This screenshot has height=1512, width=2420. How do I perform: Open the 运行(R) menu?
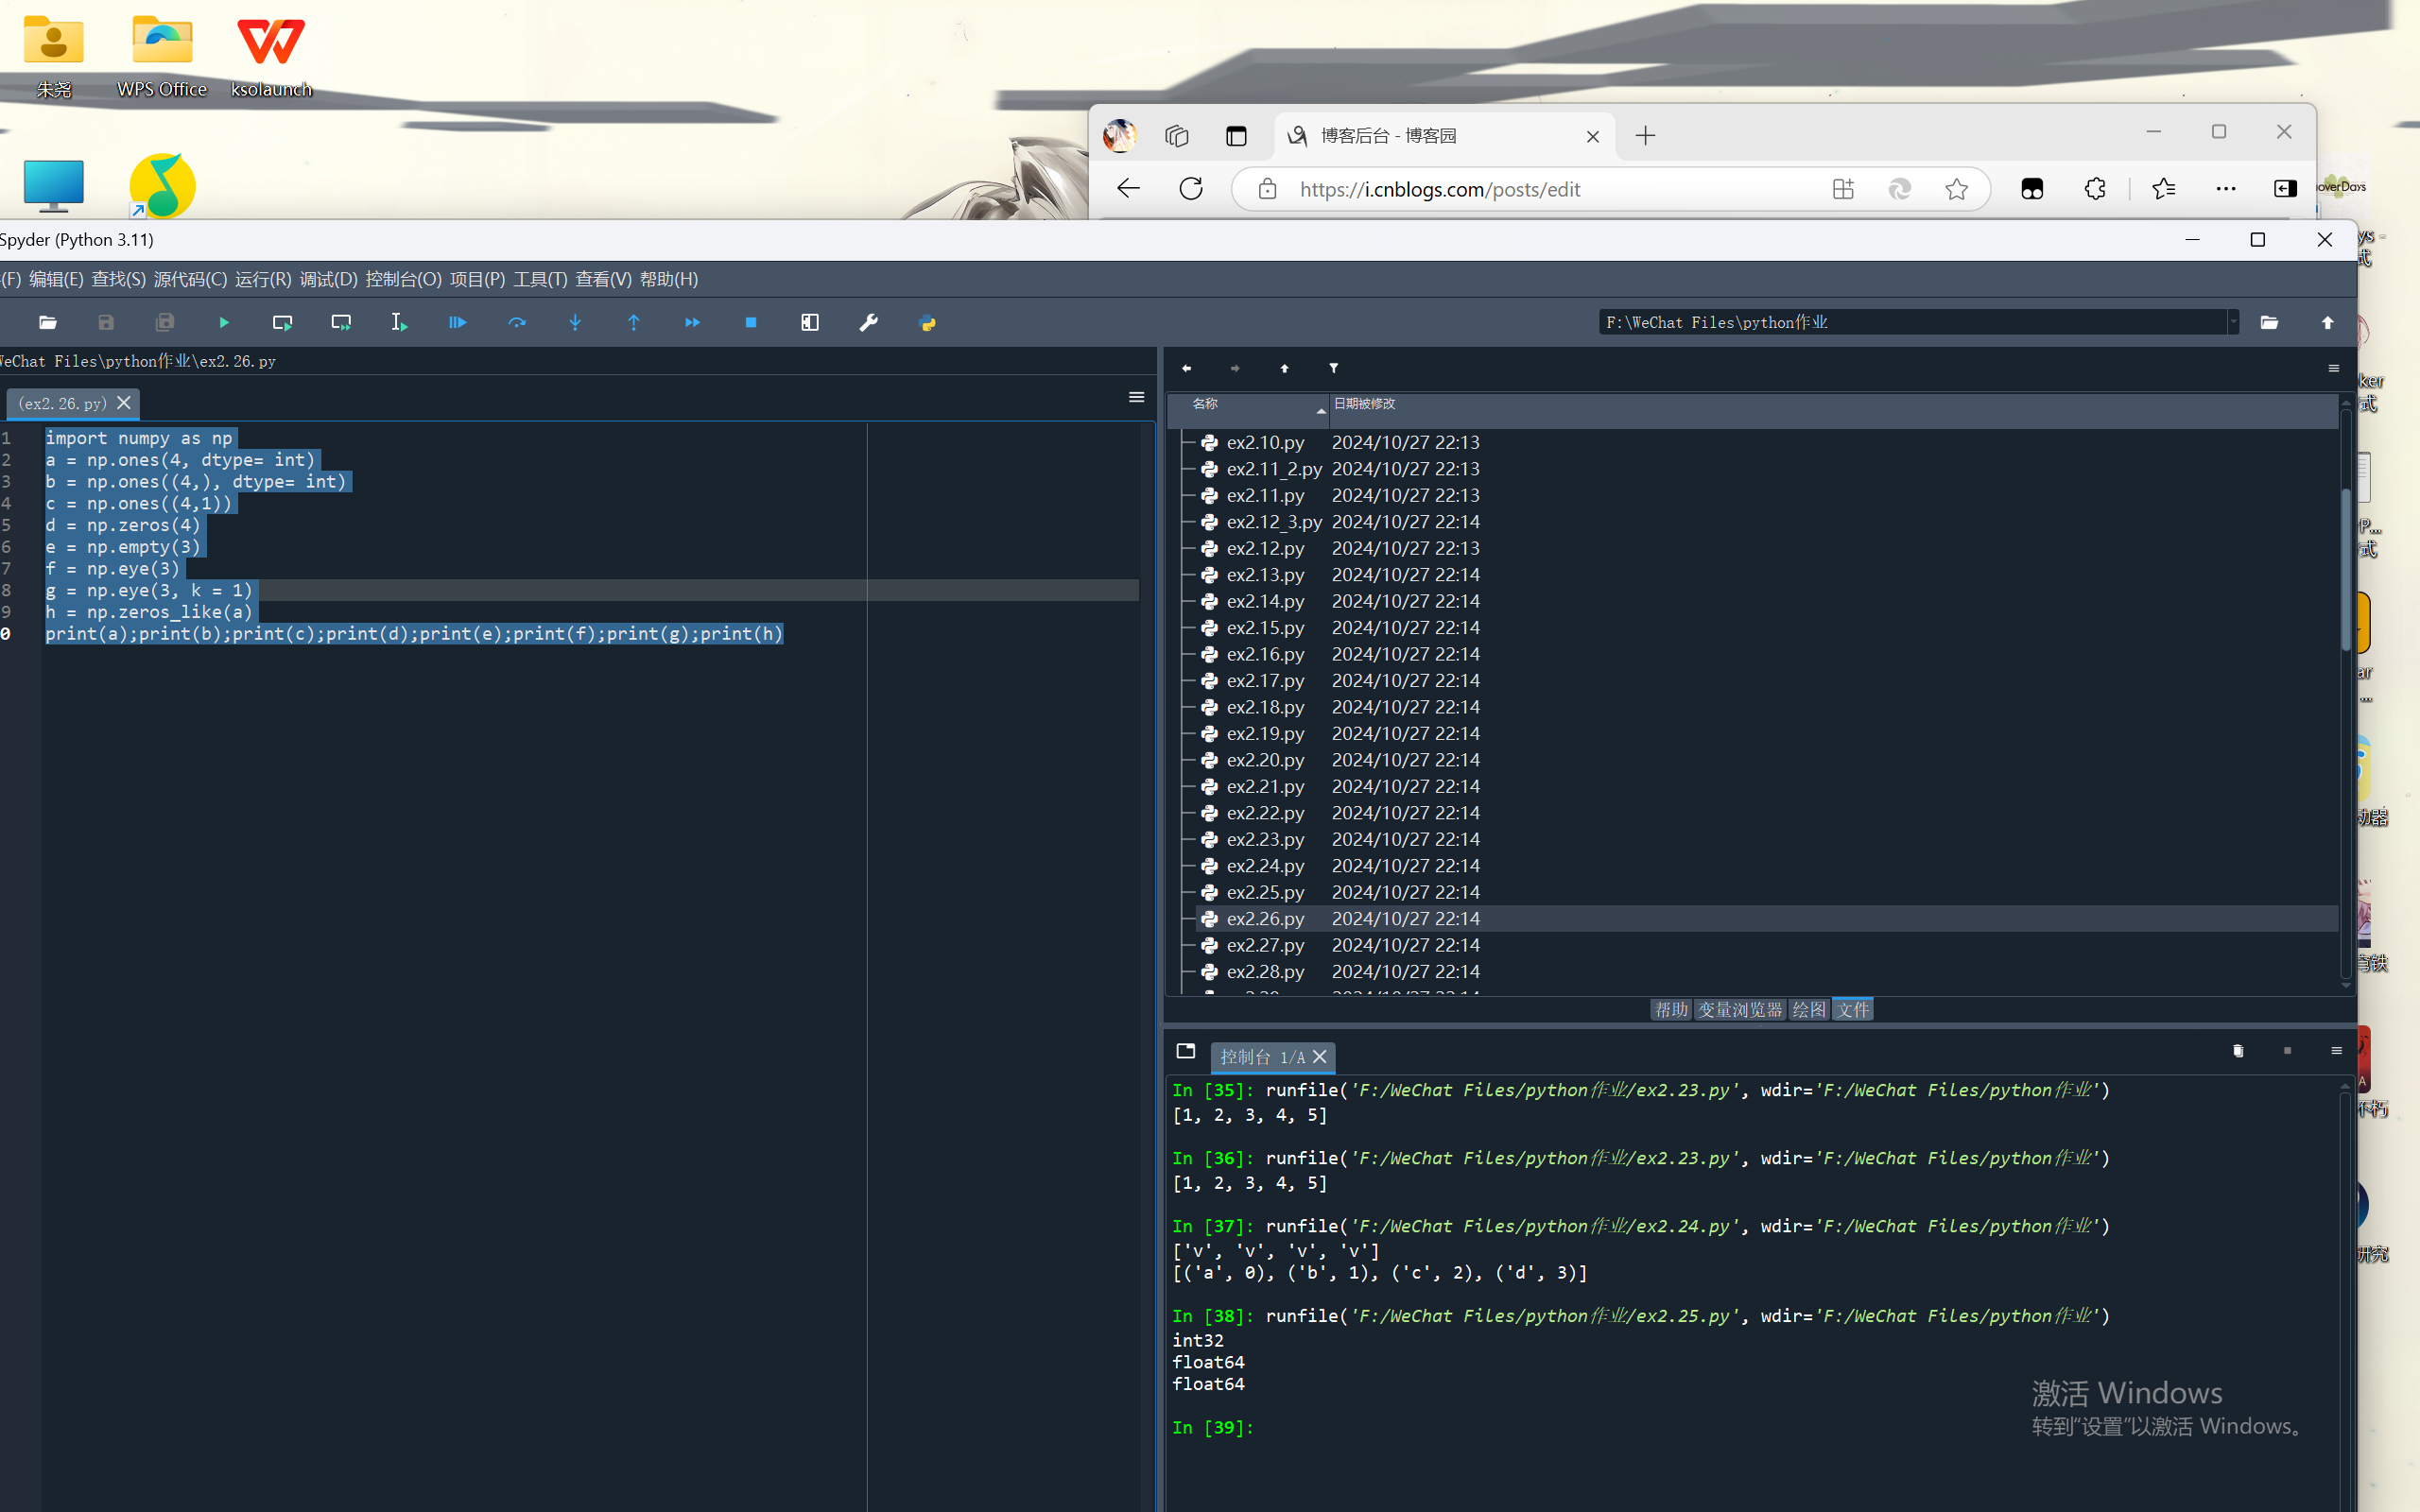coord(263,279)
